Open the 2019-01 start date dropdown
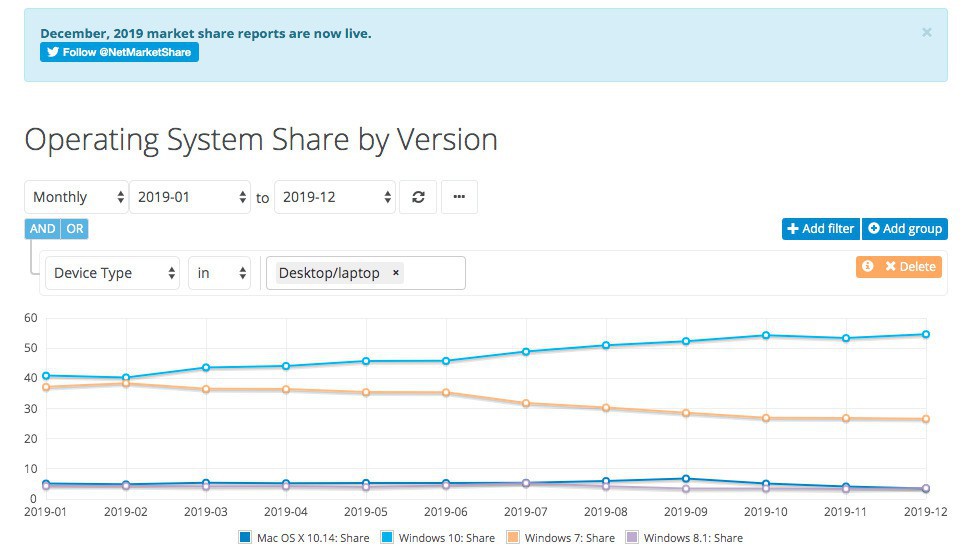974x560 pixels. point(192,197)
